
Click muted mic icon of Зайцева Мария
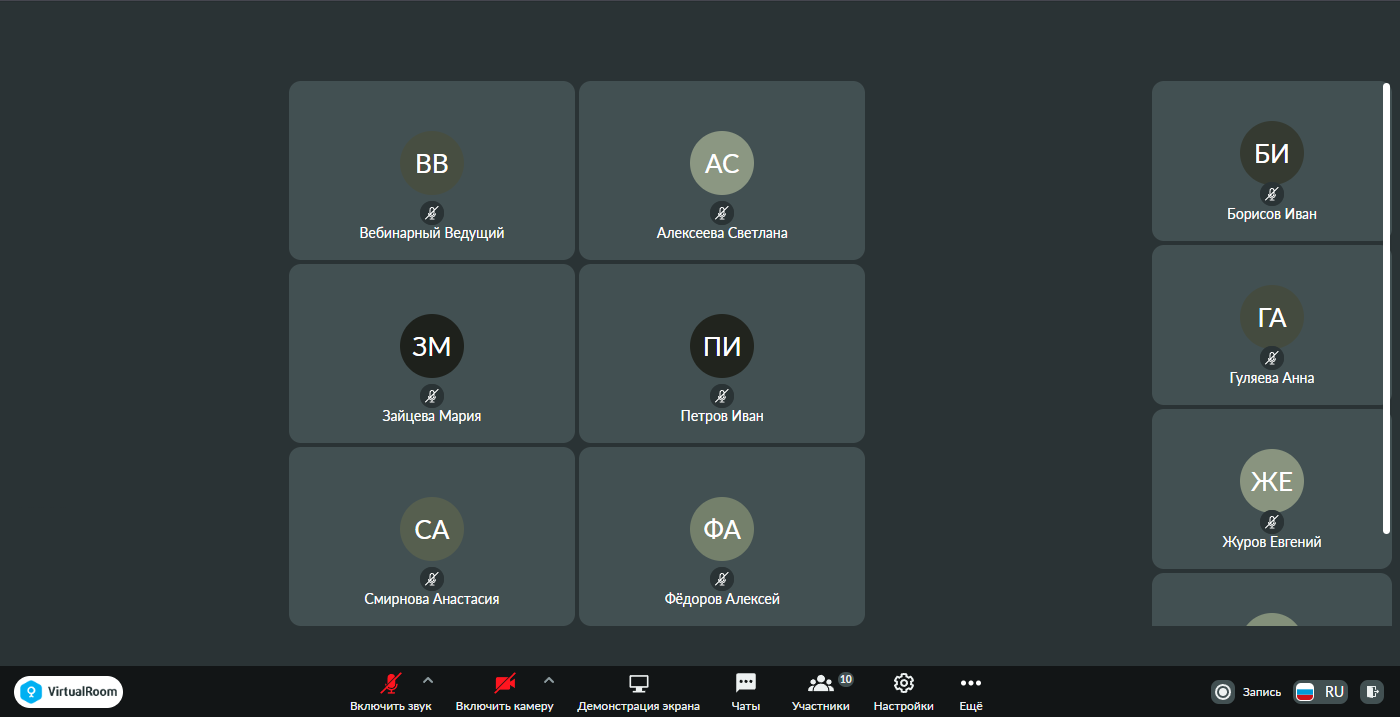(432, 395)
